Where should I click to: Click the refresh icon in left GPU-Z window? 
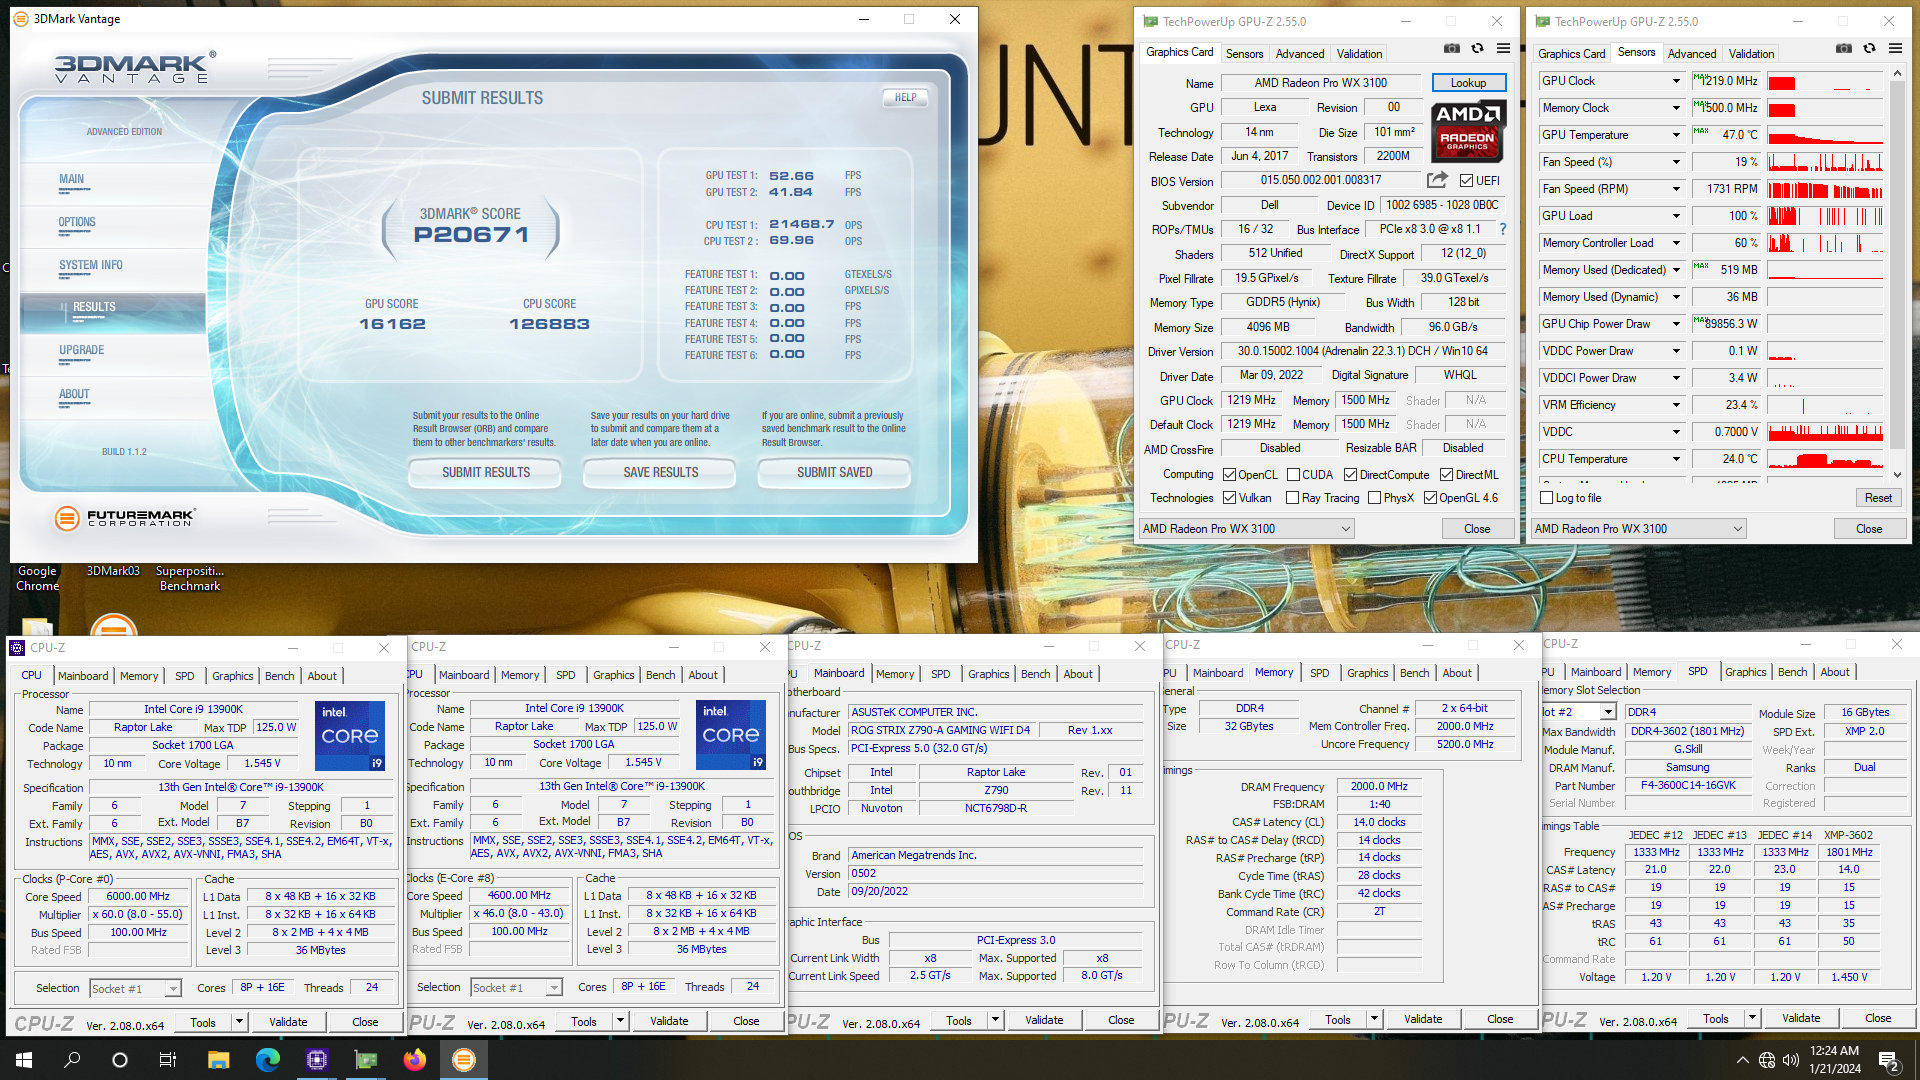click(1477, 48)
